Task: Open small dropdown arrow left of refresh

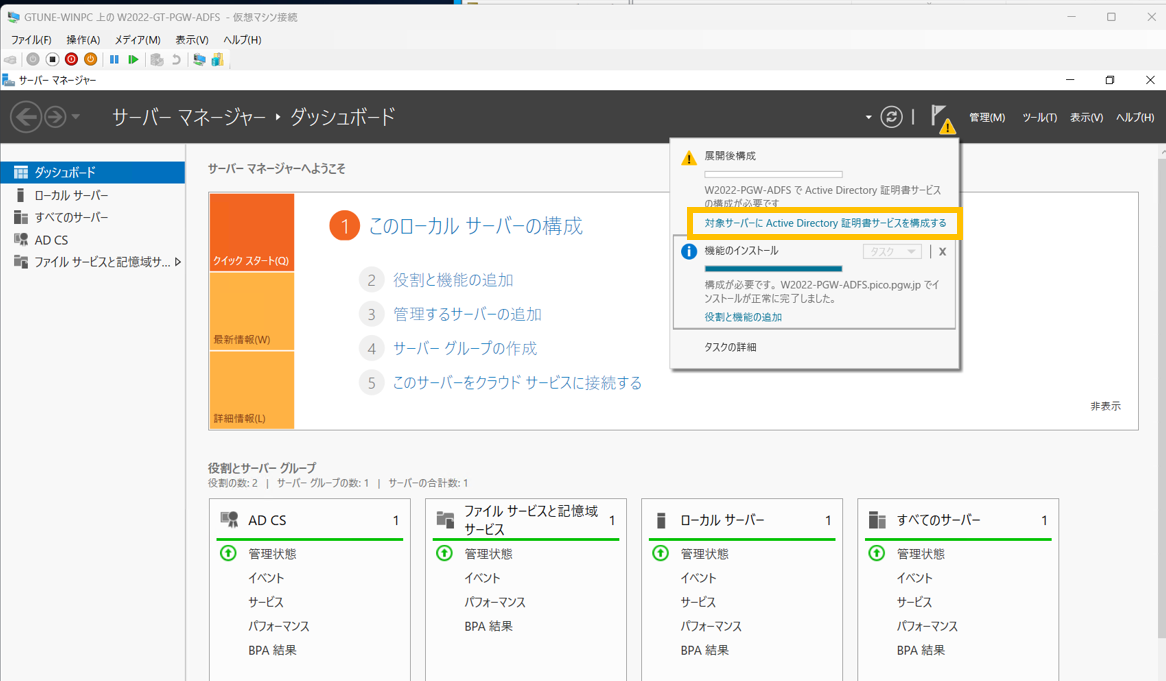Action: pyautogui.click(x=868, y=117)
